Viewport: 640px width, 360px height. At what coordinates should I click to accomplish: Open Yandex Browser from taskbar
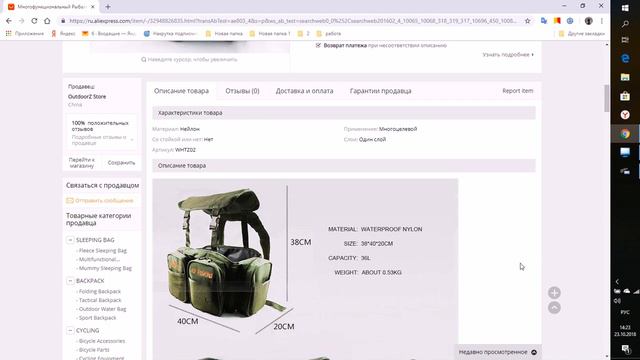coord(625,115)
